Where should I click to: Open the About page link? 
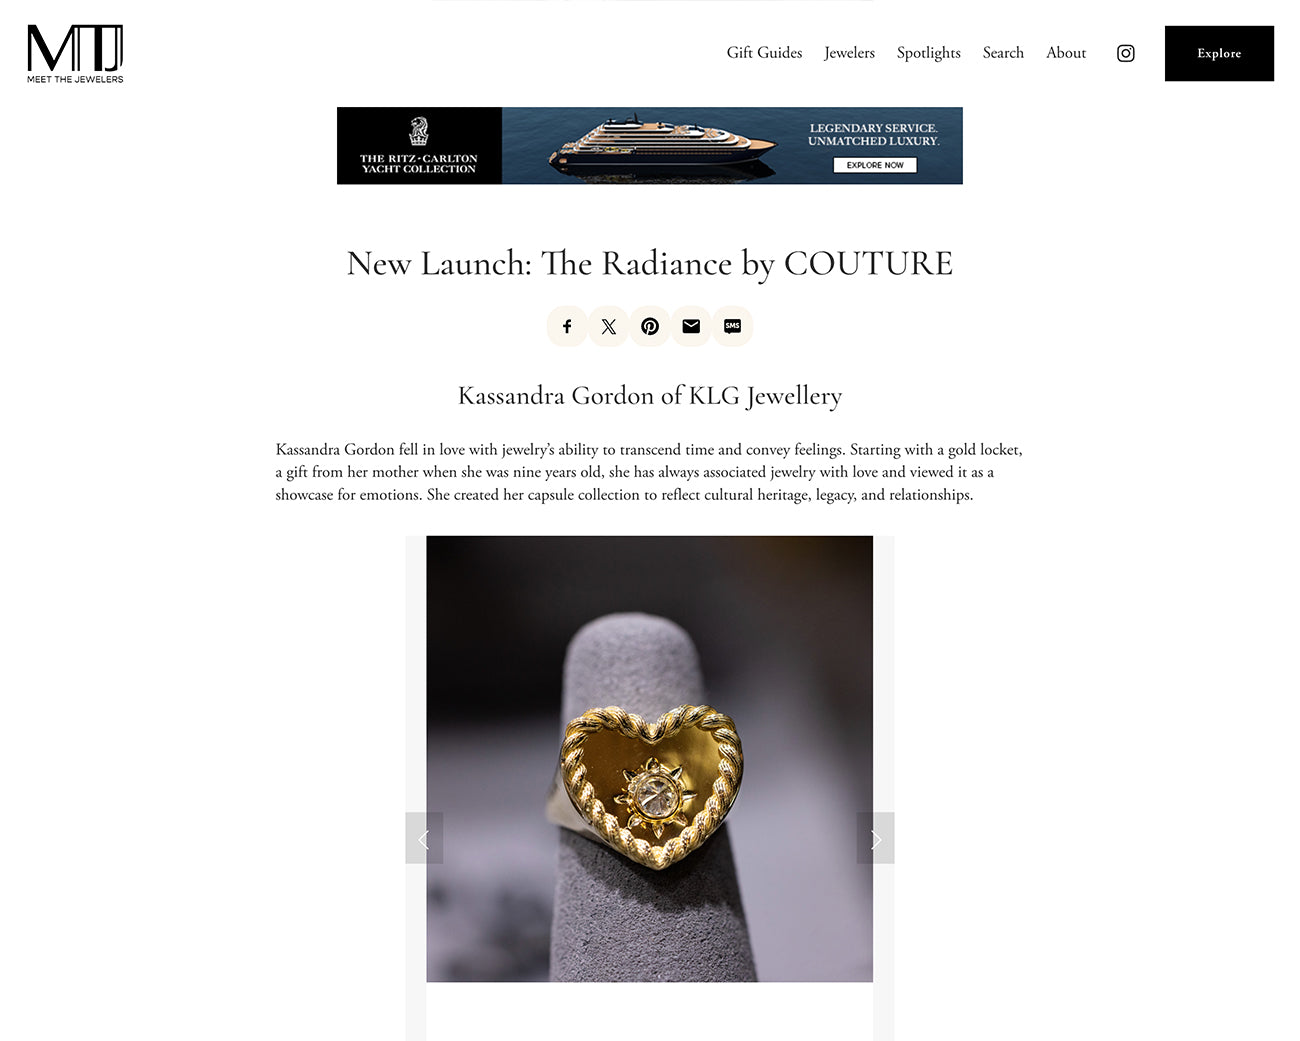pos(1066,53)
